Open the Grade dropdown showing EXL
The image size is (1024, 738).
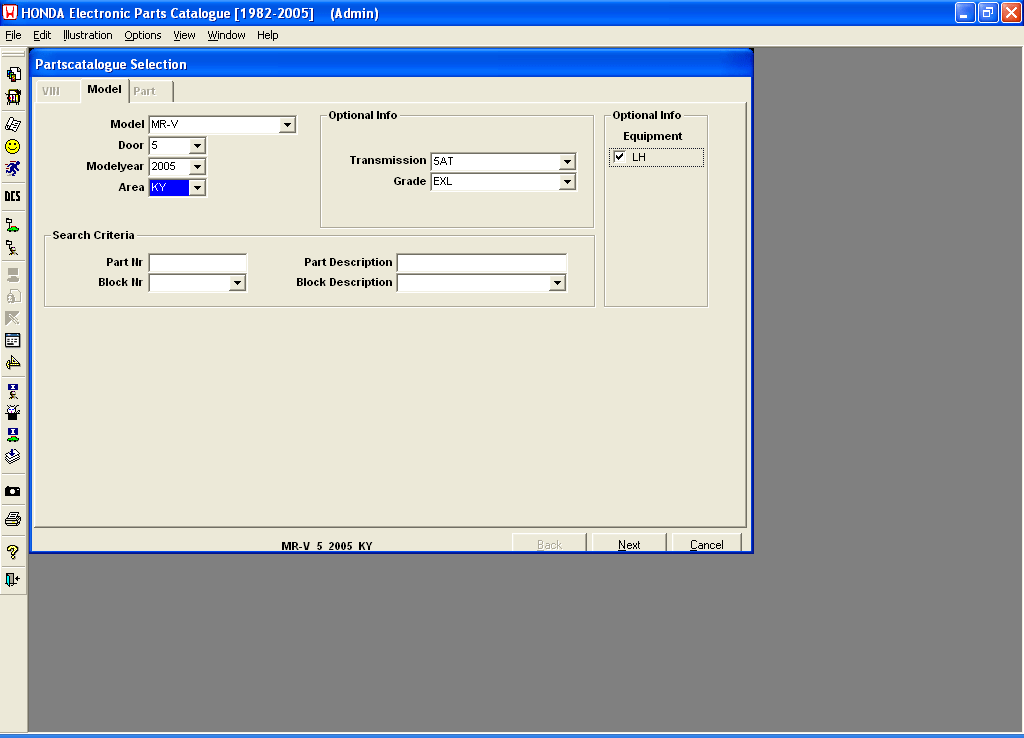point(567,182)
